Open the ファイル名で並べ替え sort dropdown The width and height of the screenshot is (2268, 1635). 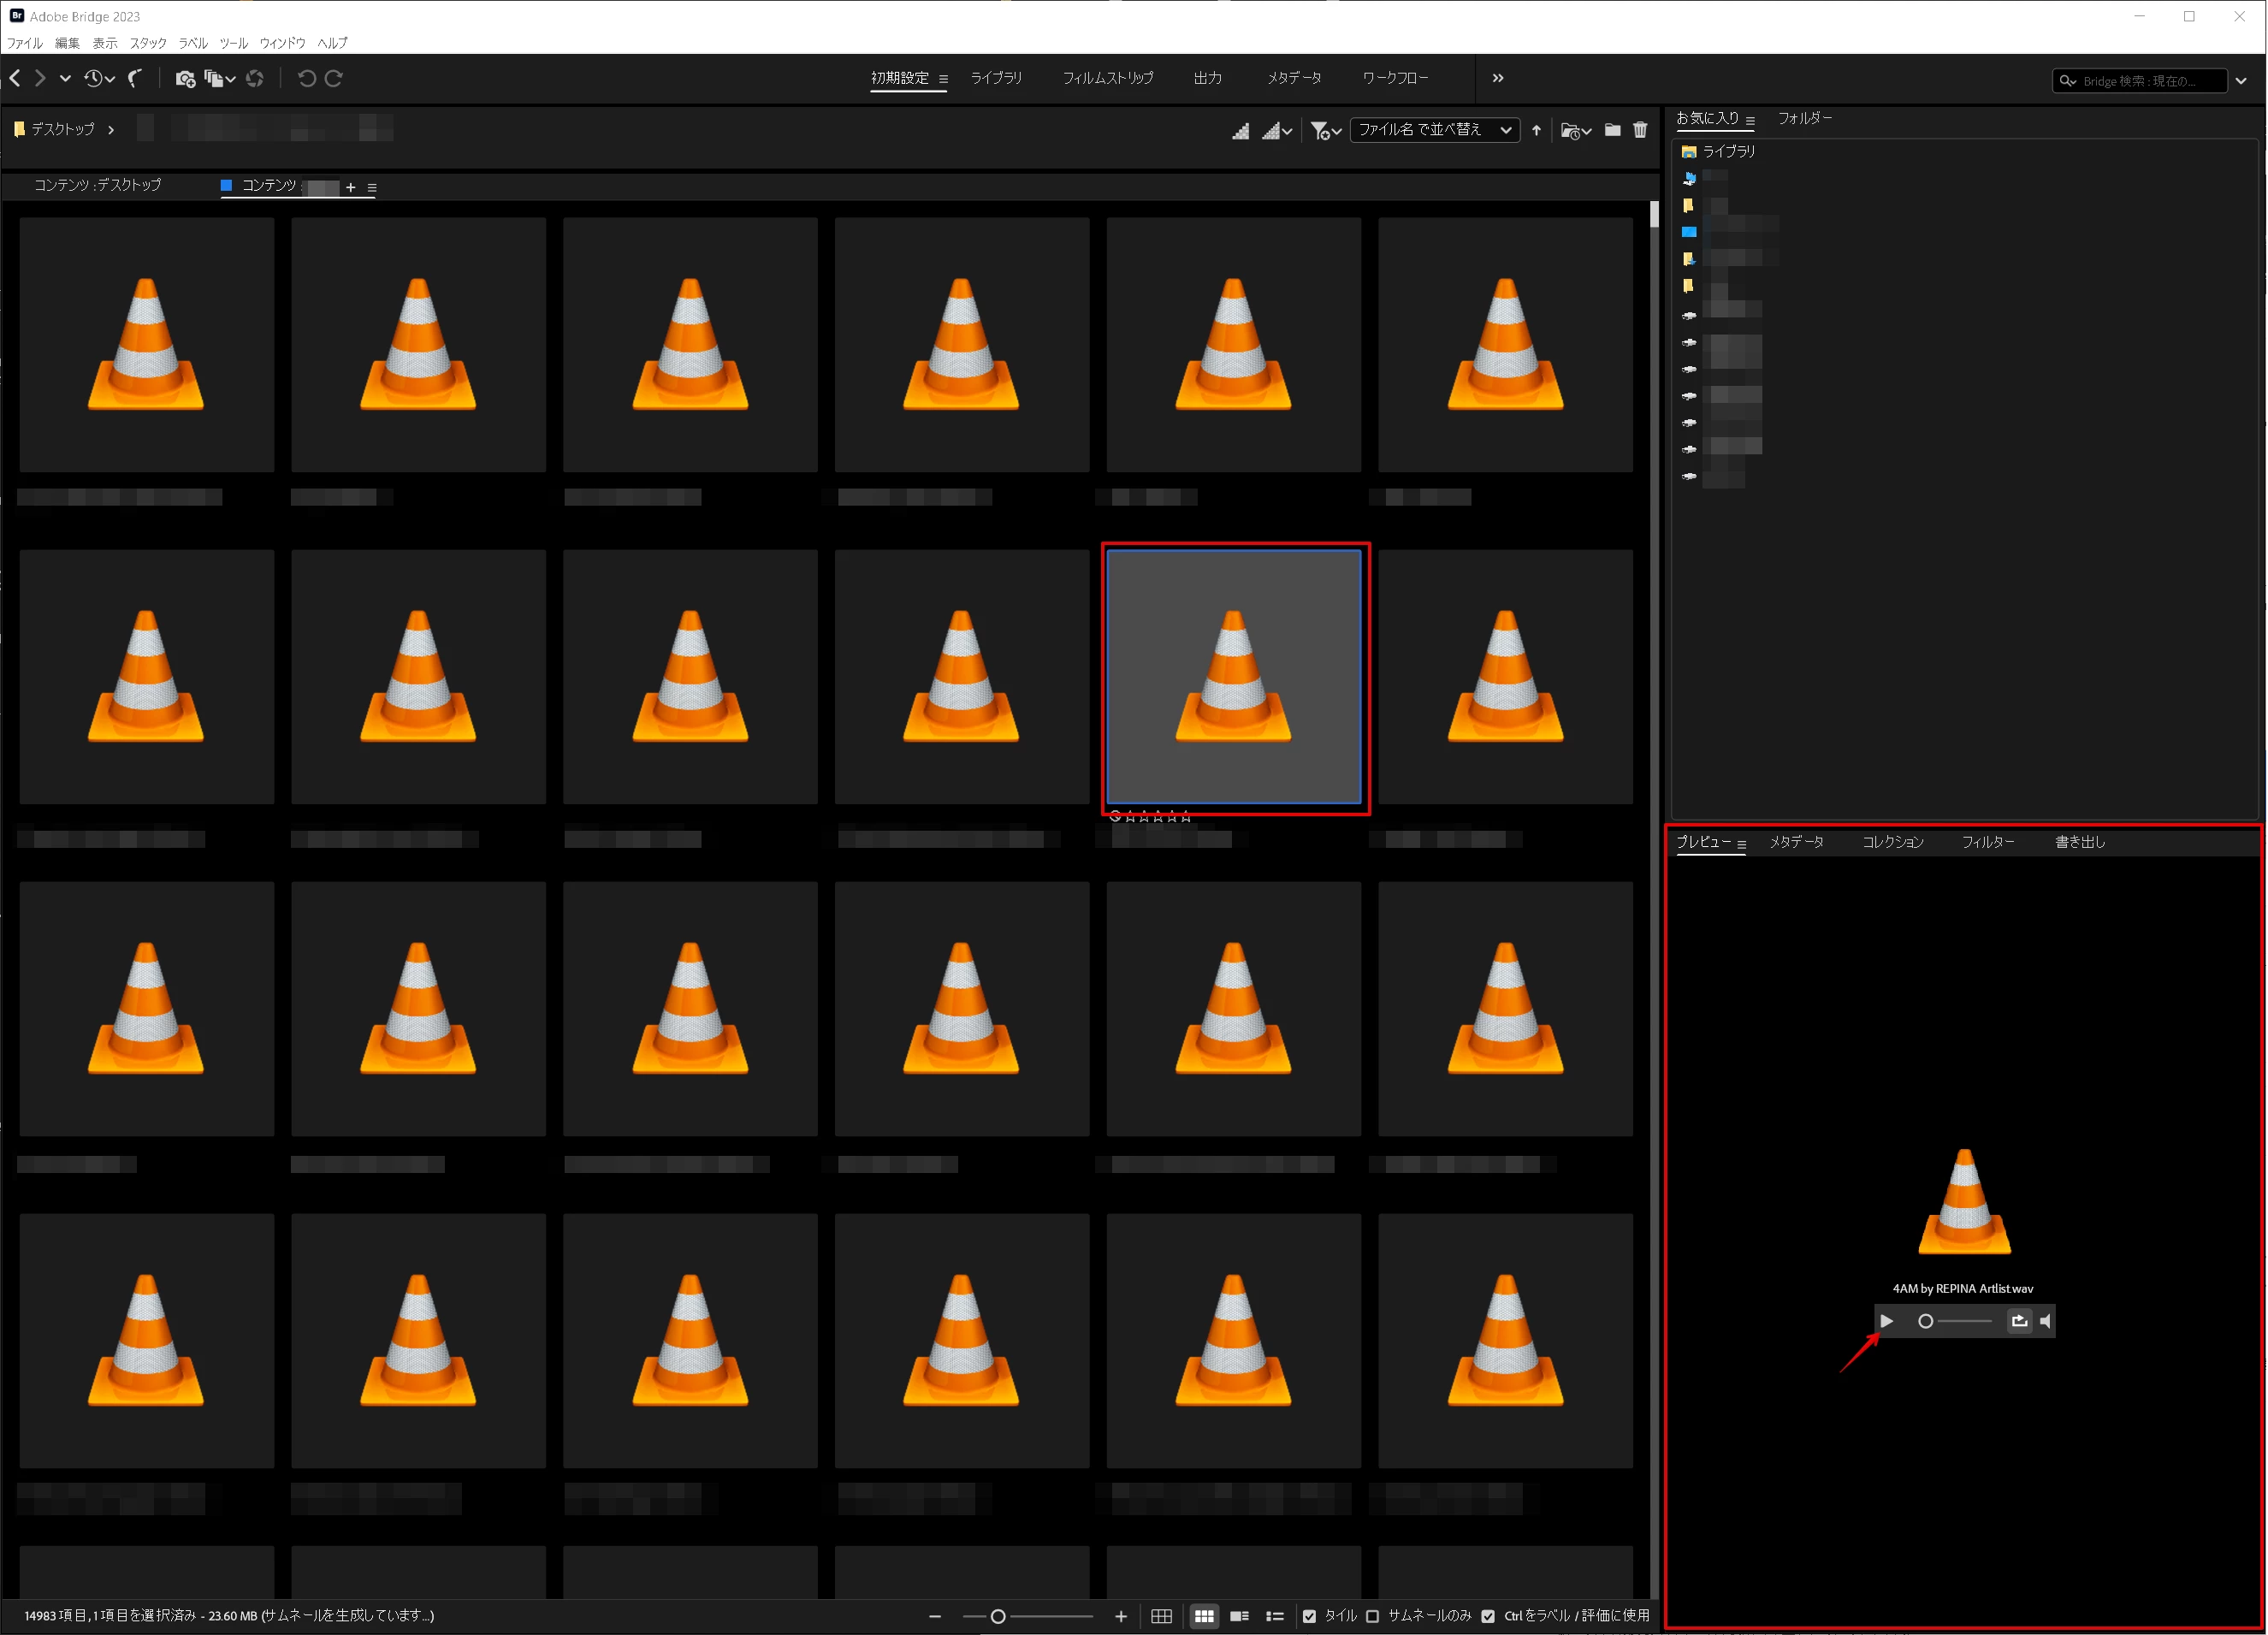click(1434, 130)
